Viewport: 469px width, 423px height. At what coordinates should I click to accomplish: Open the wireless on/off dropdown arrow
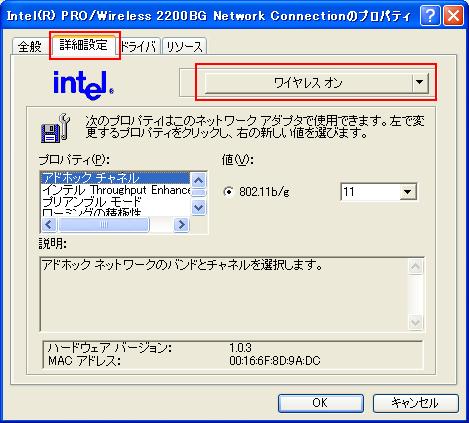click(x=419, y=82)
